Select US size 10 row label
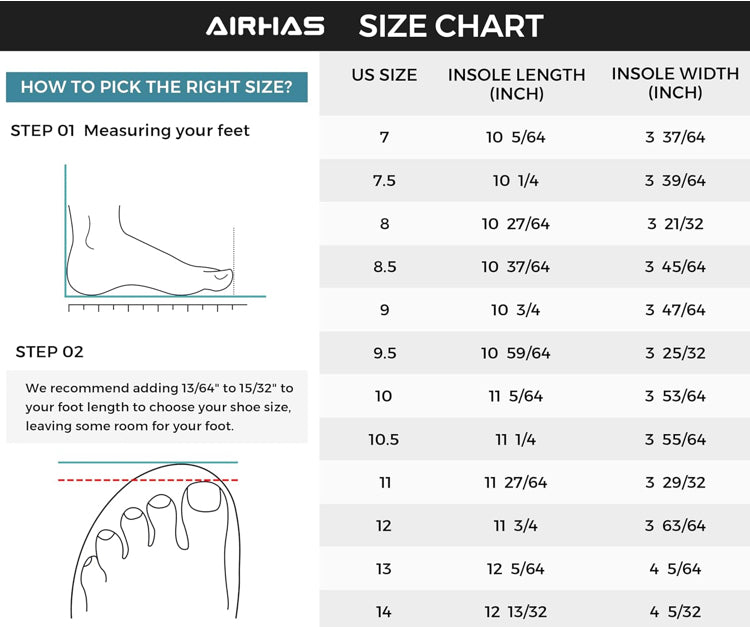 click(384, 396)
